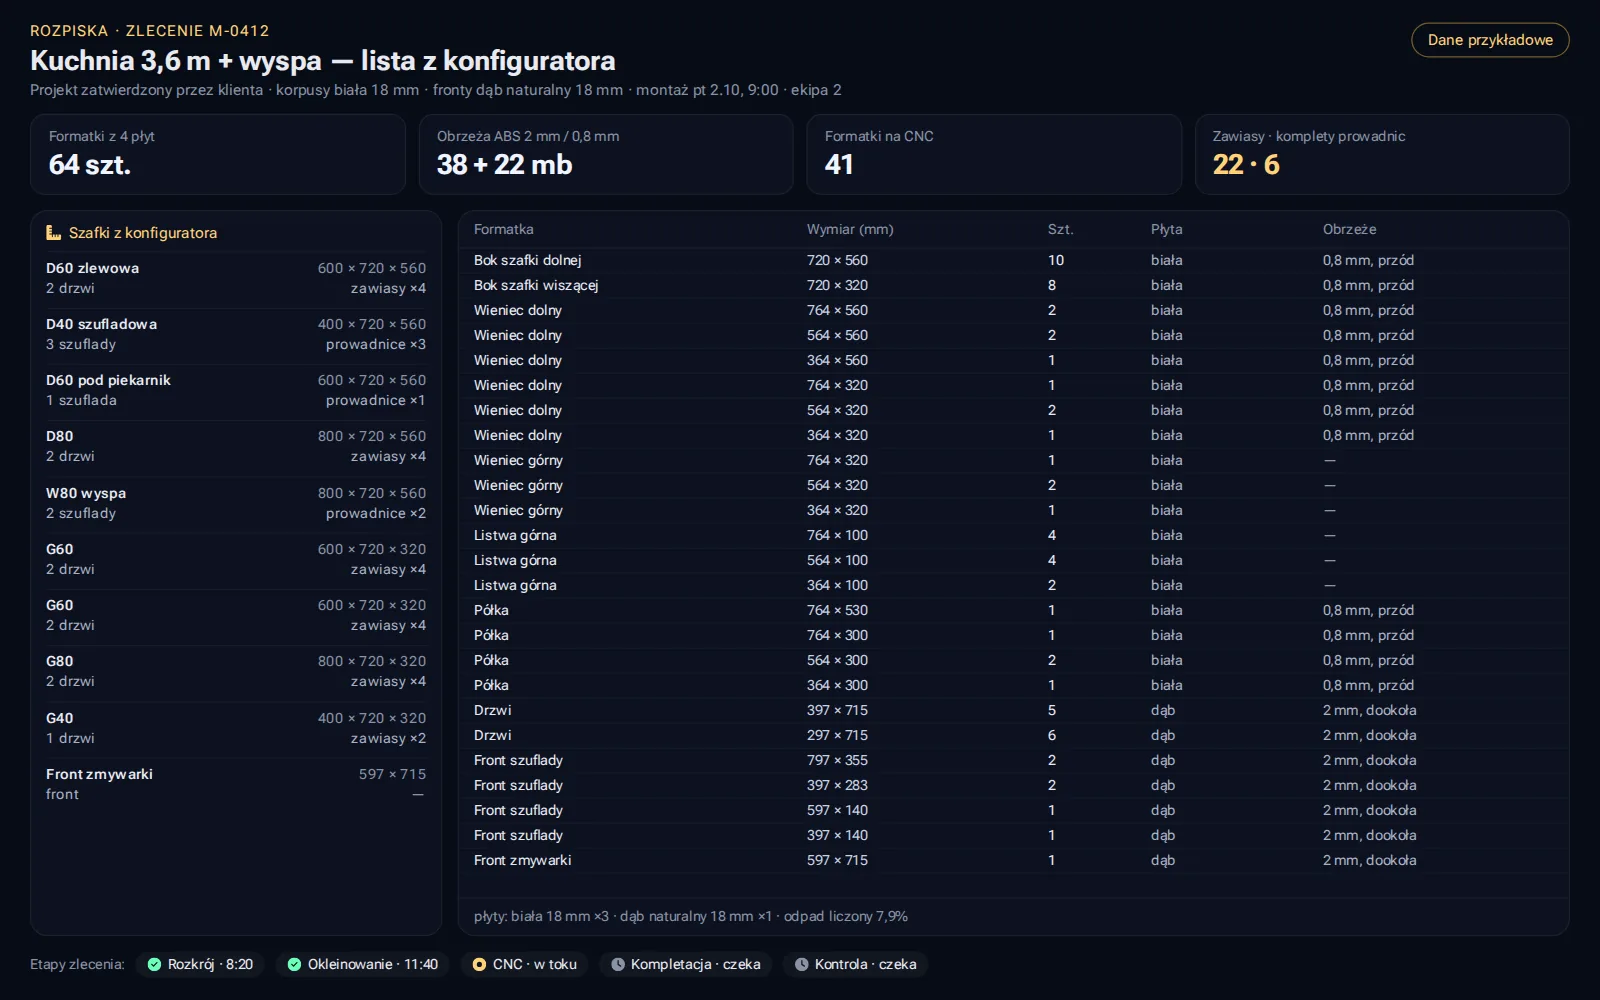This screenshot has width=1600, height=1000.
Task: Select the Formatki z 4 płyt card
Action: coord(218,154)
